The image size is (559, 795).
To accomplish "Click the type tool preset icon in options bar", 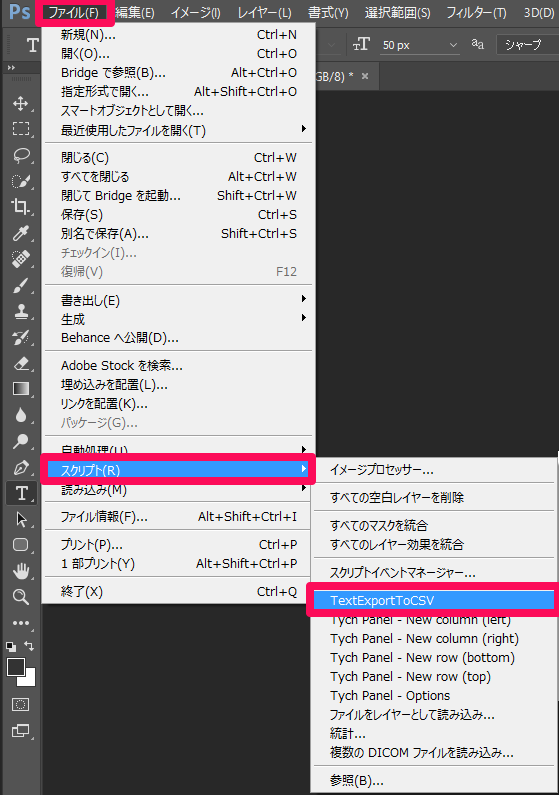I will [32, 45].
